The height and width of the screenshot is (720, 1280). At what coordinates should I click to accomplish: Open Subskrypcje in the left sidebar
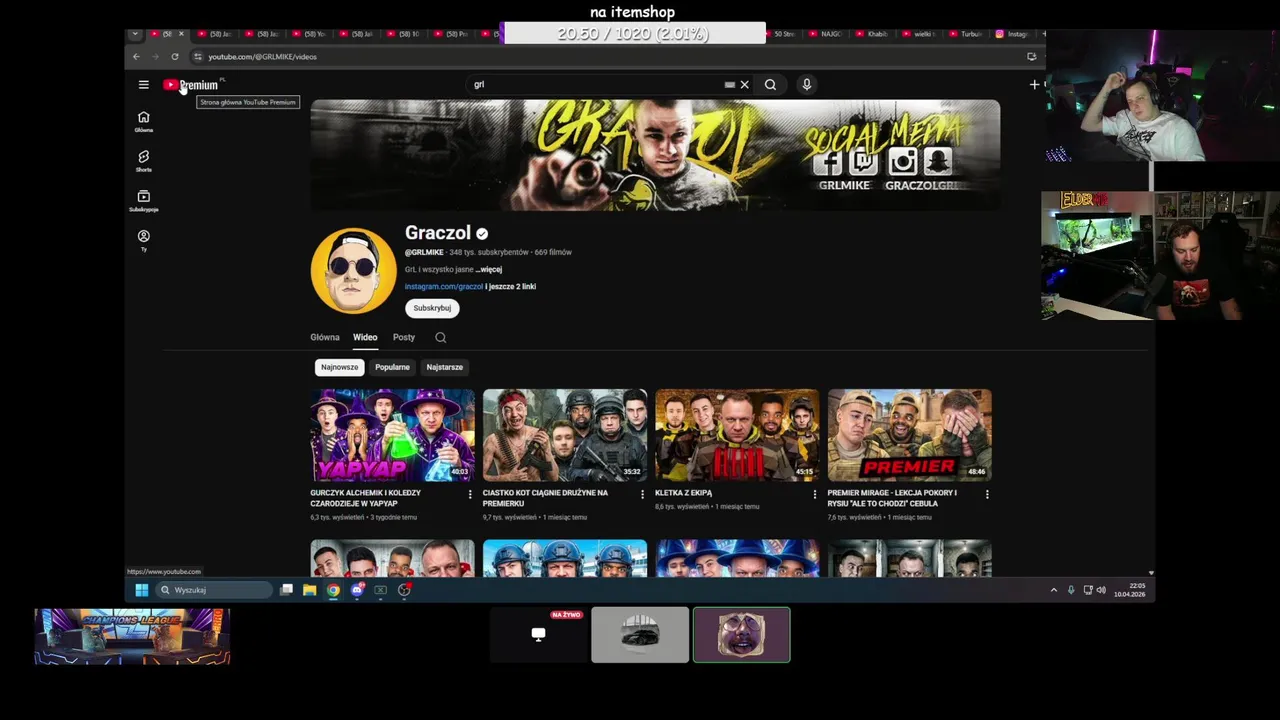click(x=143, y=201)
